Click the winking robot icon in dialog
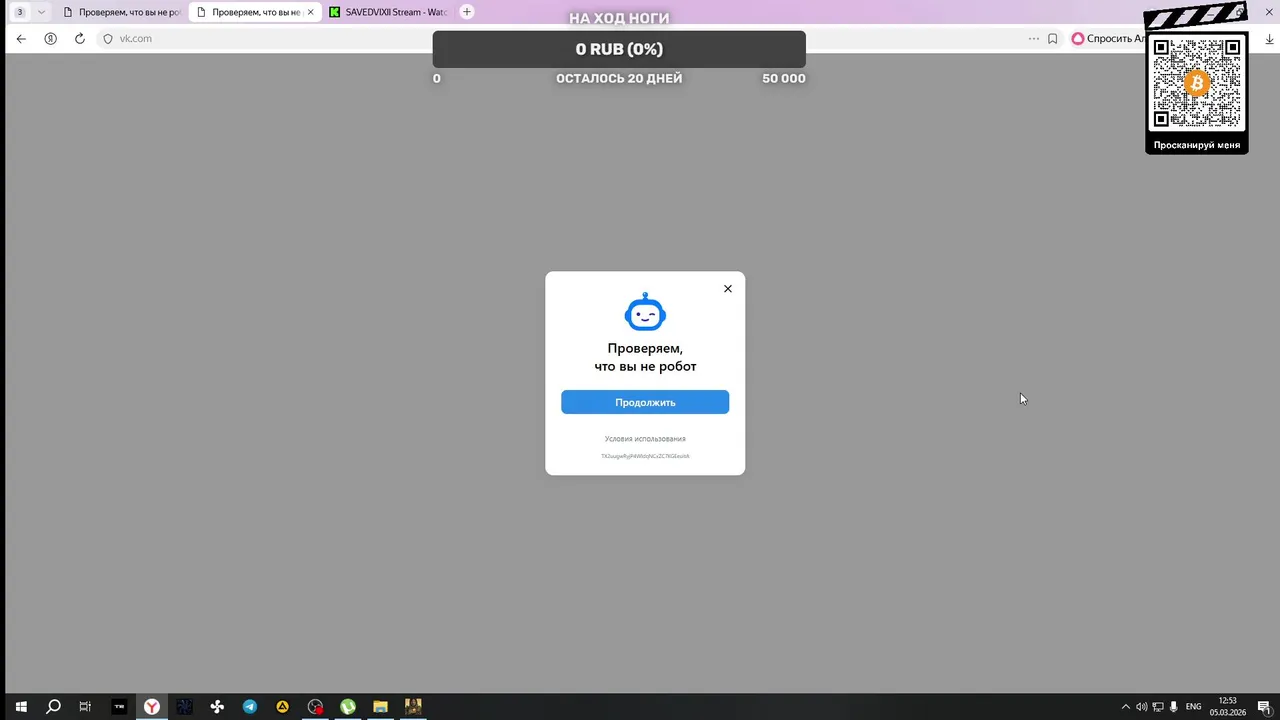Screen dimensions: 1280x720 [x=645, y=312]
